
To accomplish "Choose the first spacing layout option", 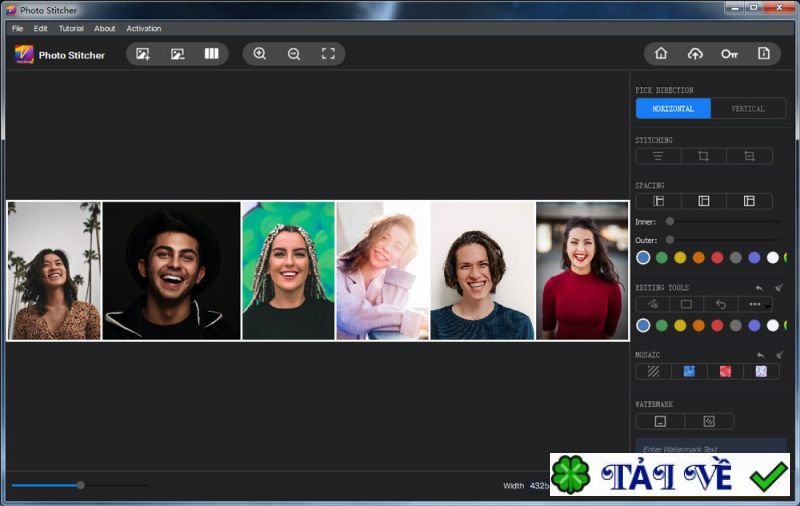I will [658, 201].
